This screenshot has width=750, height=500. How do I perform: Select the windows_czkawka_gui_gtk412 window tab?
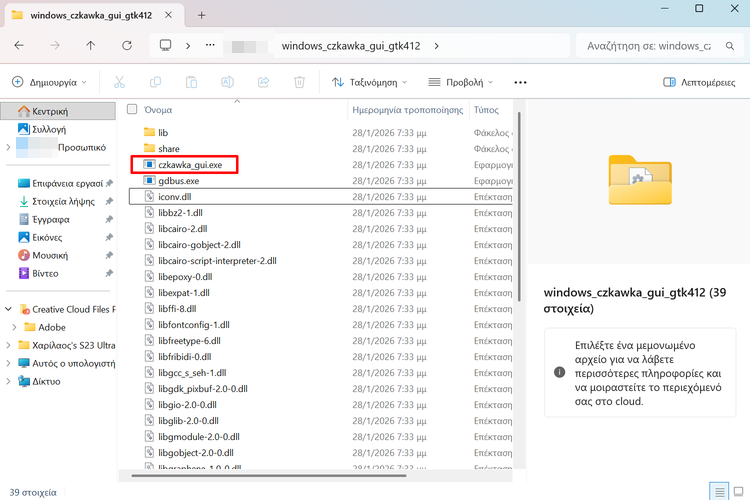point(90,15)
